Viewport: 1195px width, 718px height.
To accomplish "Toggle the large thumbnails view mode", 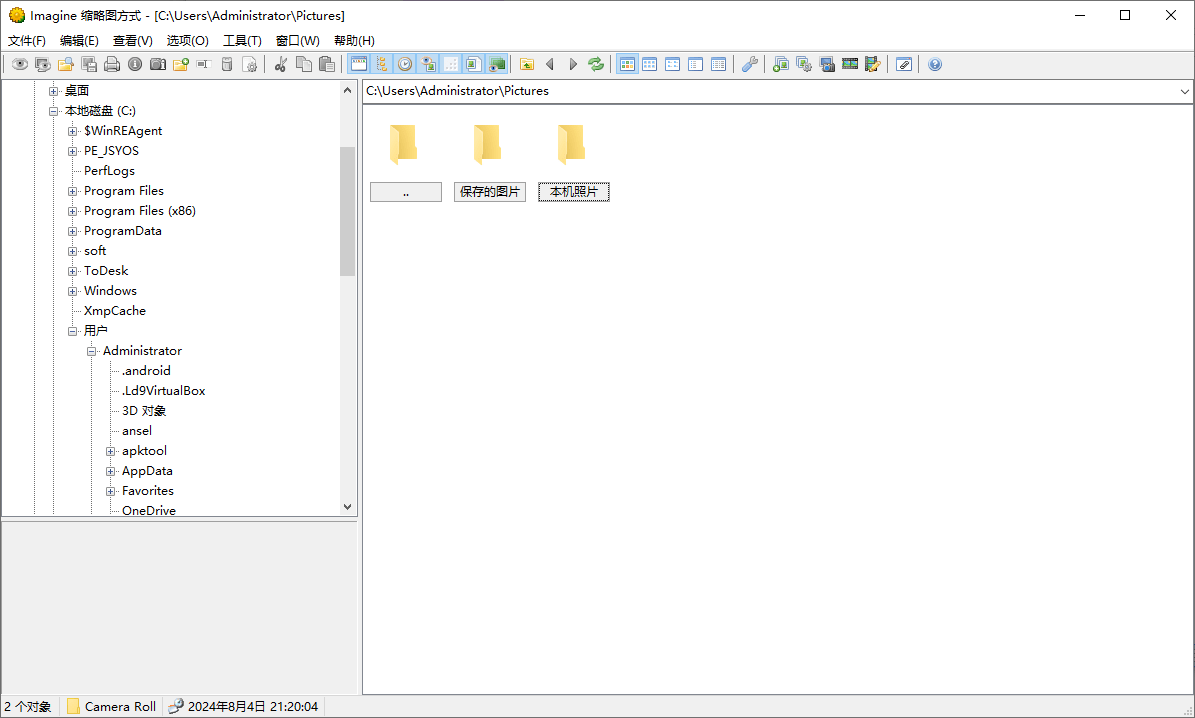I will point(627,63).
